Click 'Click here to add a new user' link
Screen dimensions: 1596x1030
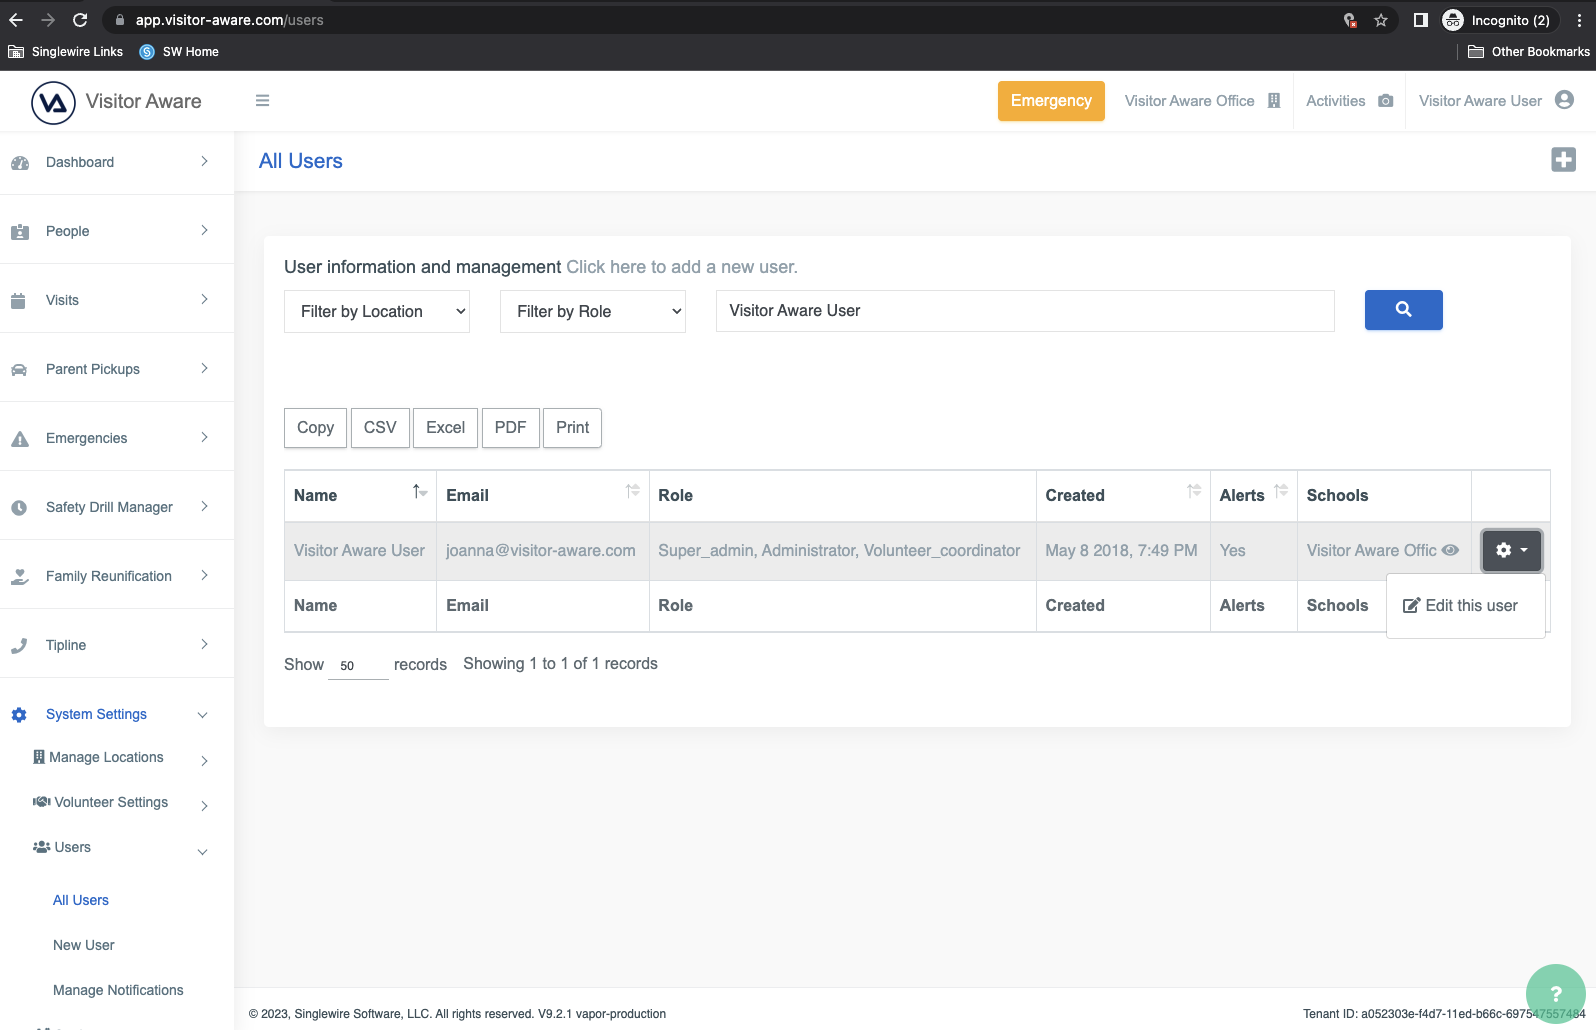682,267
